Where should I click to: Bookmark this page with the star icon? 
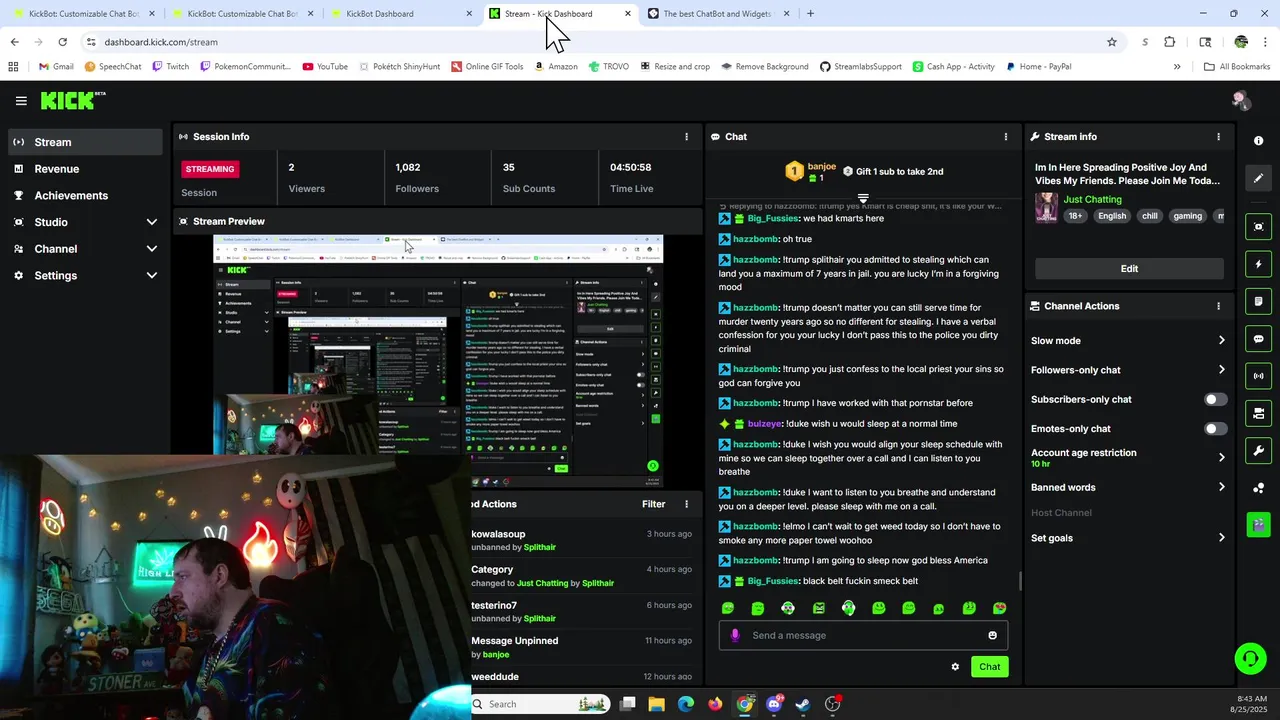click(1111, 42)
